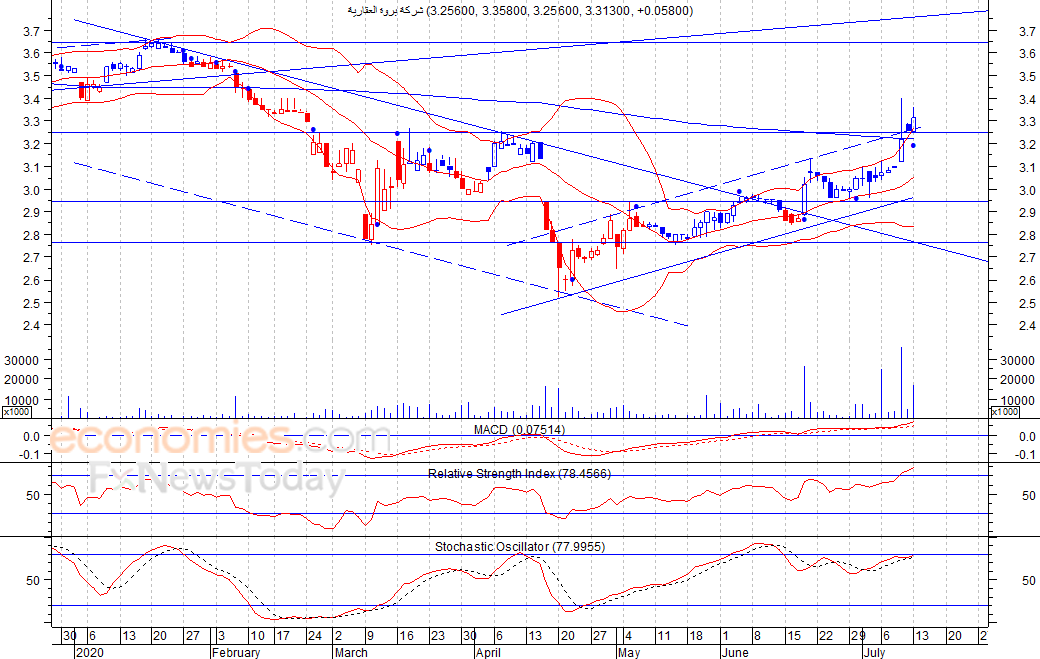The width and height of the screenshot is (1040, 659).
Task: Select the June month label on time axis
Action: [x=735, y=652]
